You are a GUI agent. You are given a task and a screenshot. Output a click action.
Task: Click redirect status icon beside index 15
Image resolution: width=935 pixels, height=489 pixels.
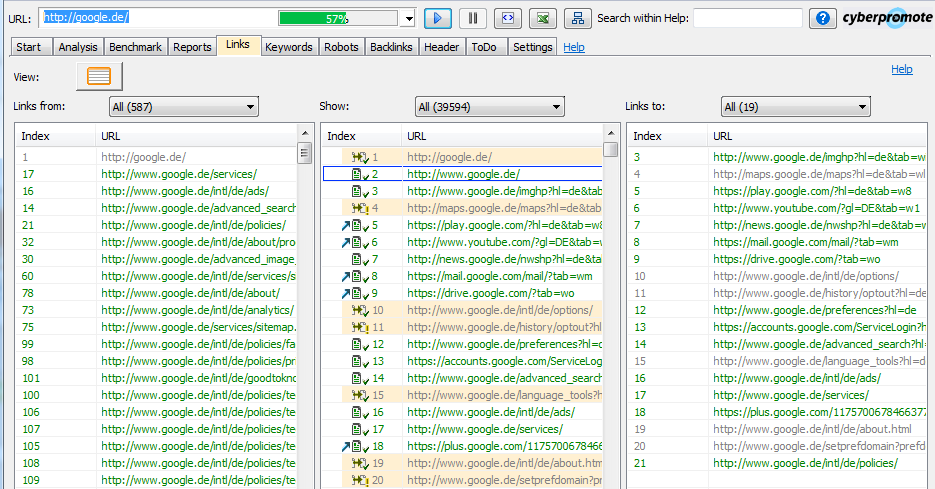[360, 395]
